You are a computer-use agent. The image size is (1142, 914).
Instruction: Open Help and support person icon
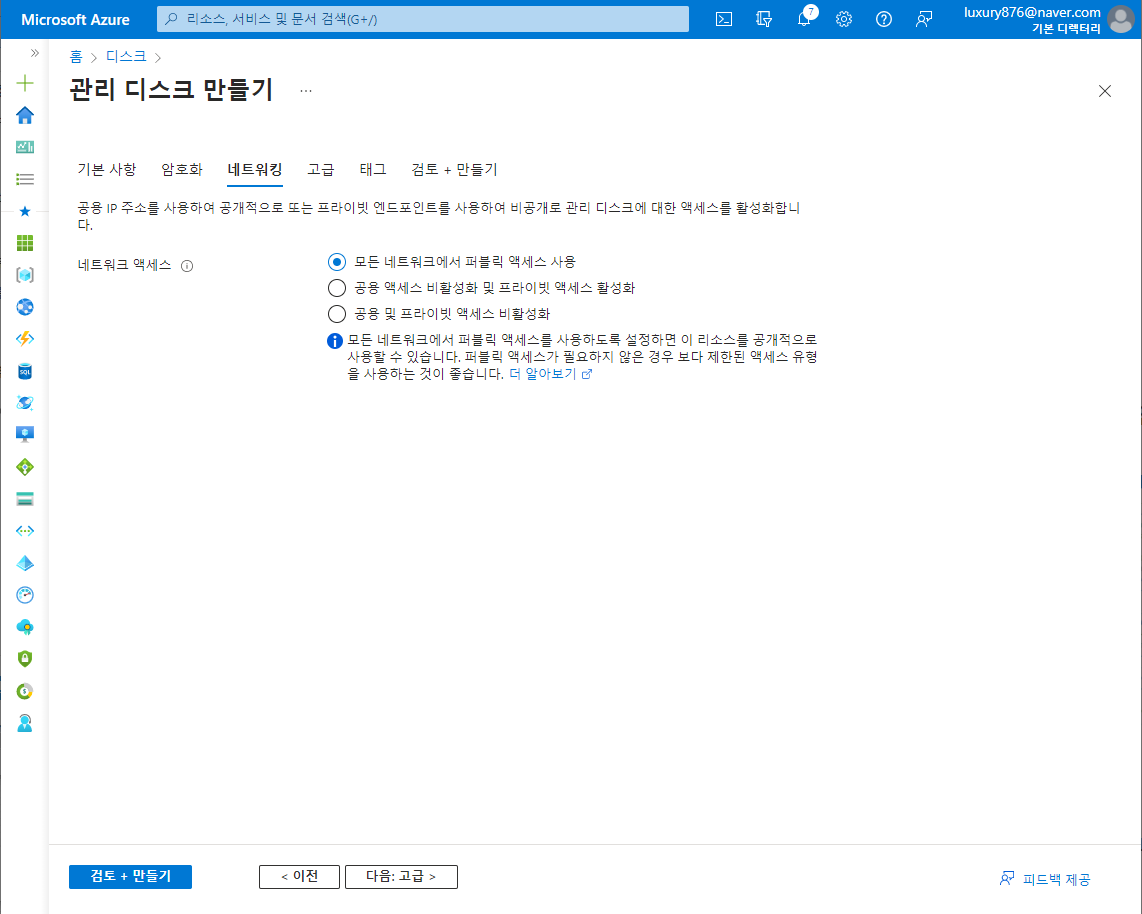[x=25, y=723]
